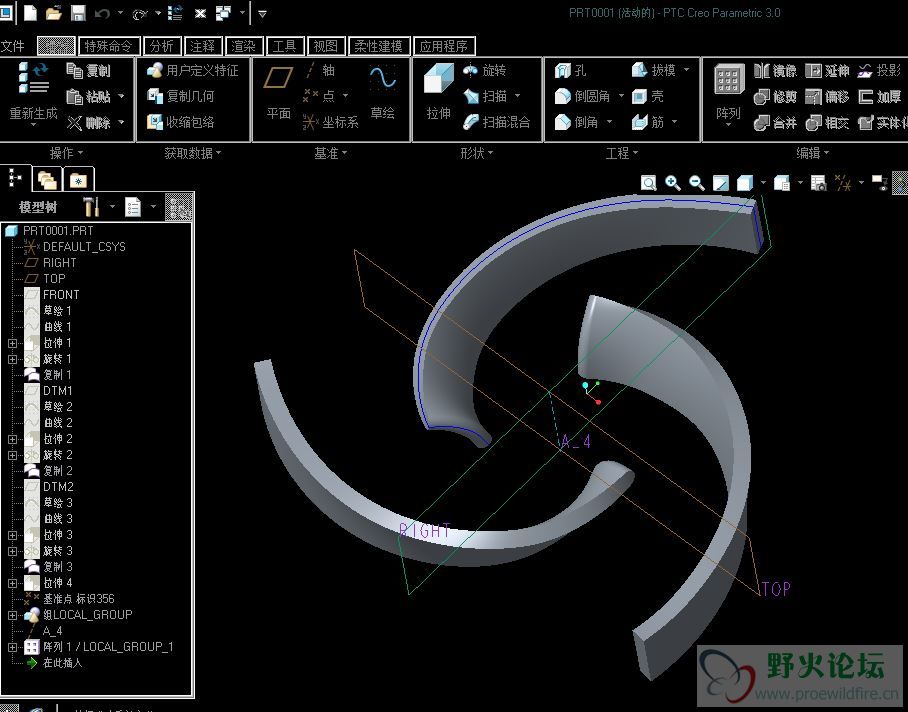The image size is (908, 712).
Task: Switch to the 视图 (View) tab
Action: [x=325, y=46]
